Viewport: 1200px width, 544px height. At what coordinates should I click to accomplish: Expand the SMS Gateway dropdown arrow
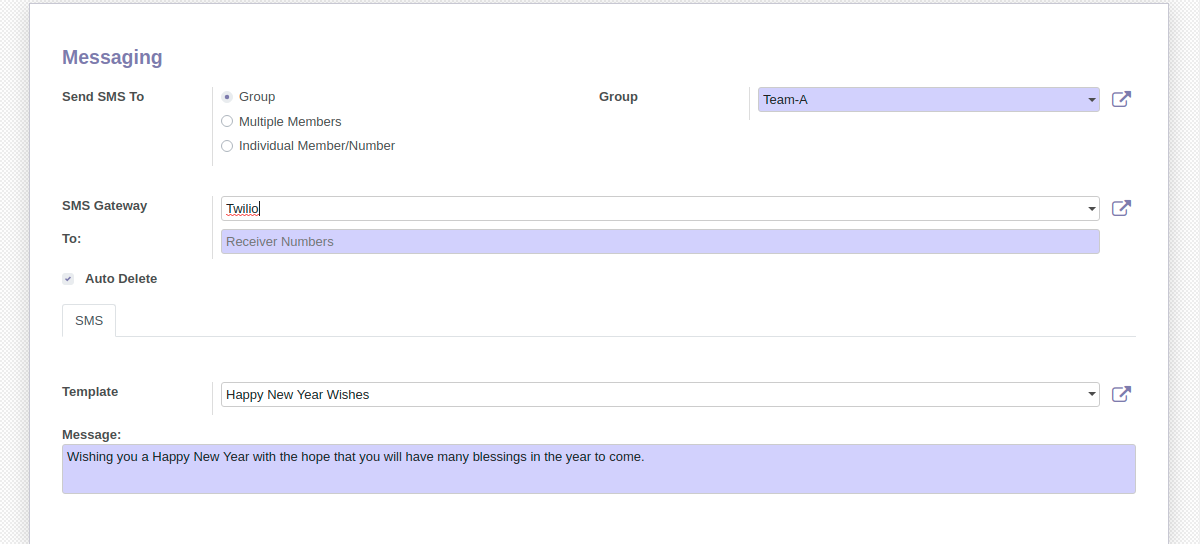coord(1091,209)
